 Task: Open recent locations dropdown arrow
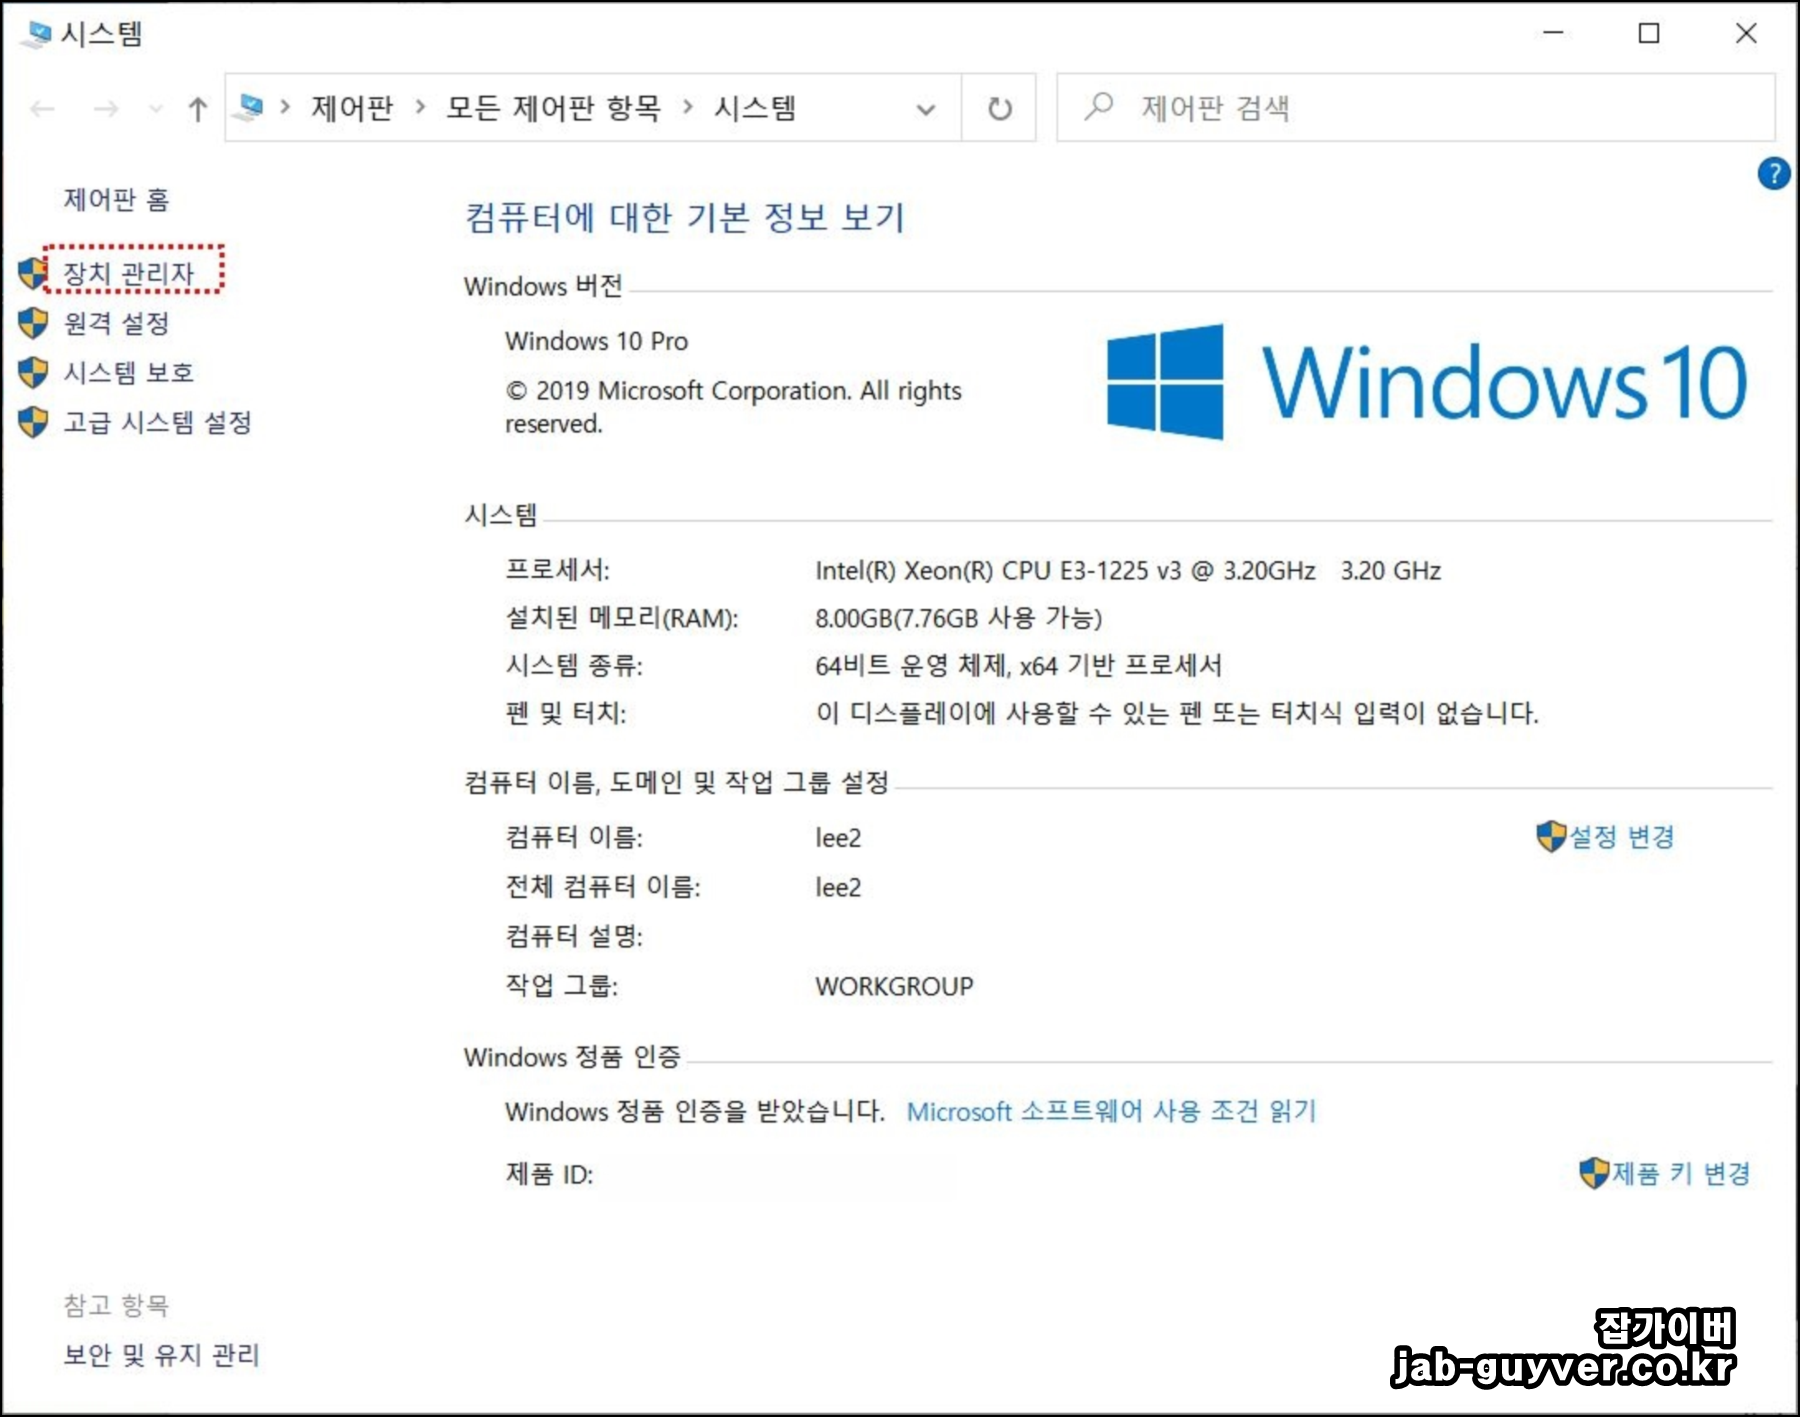coord(155,108)
